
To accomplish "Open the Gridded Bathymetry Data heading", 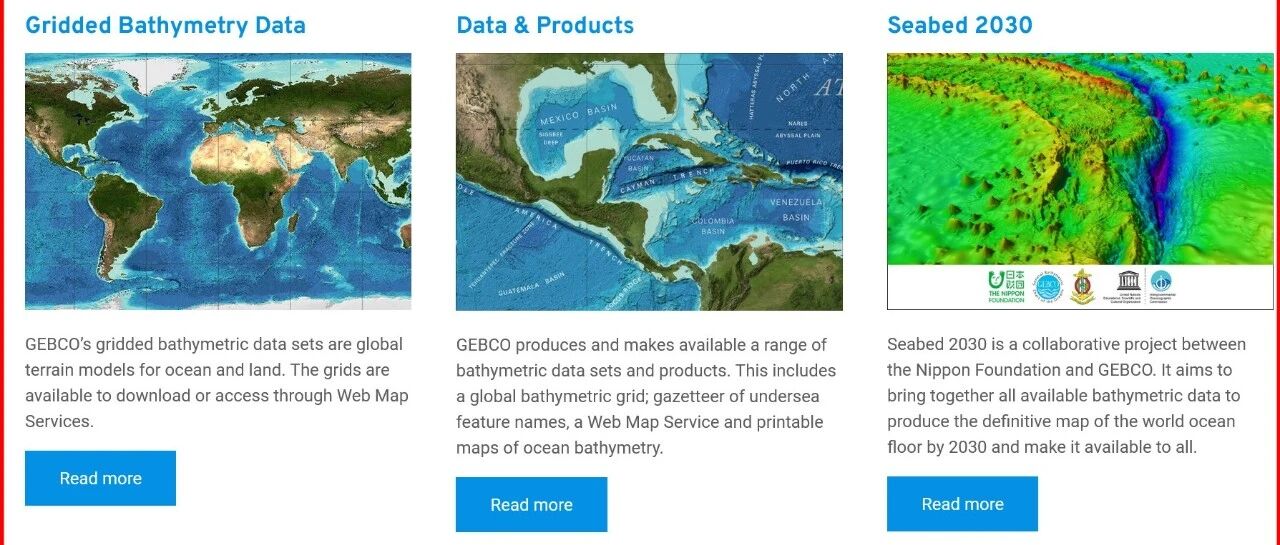I will 165,25.
